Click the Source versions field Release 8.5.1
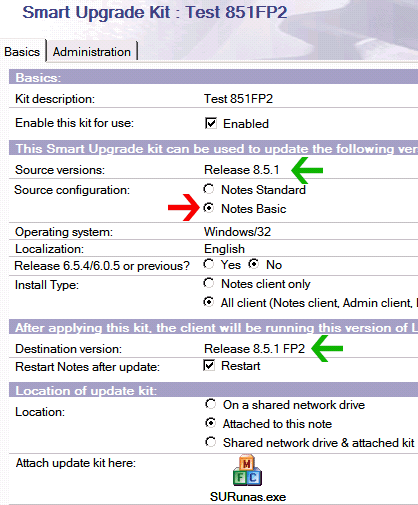Image resolution: width=418 pixels, height=505 pixels. click(x=242, y=170)
